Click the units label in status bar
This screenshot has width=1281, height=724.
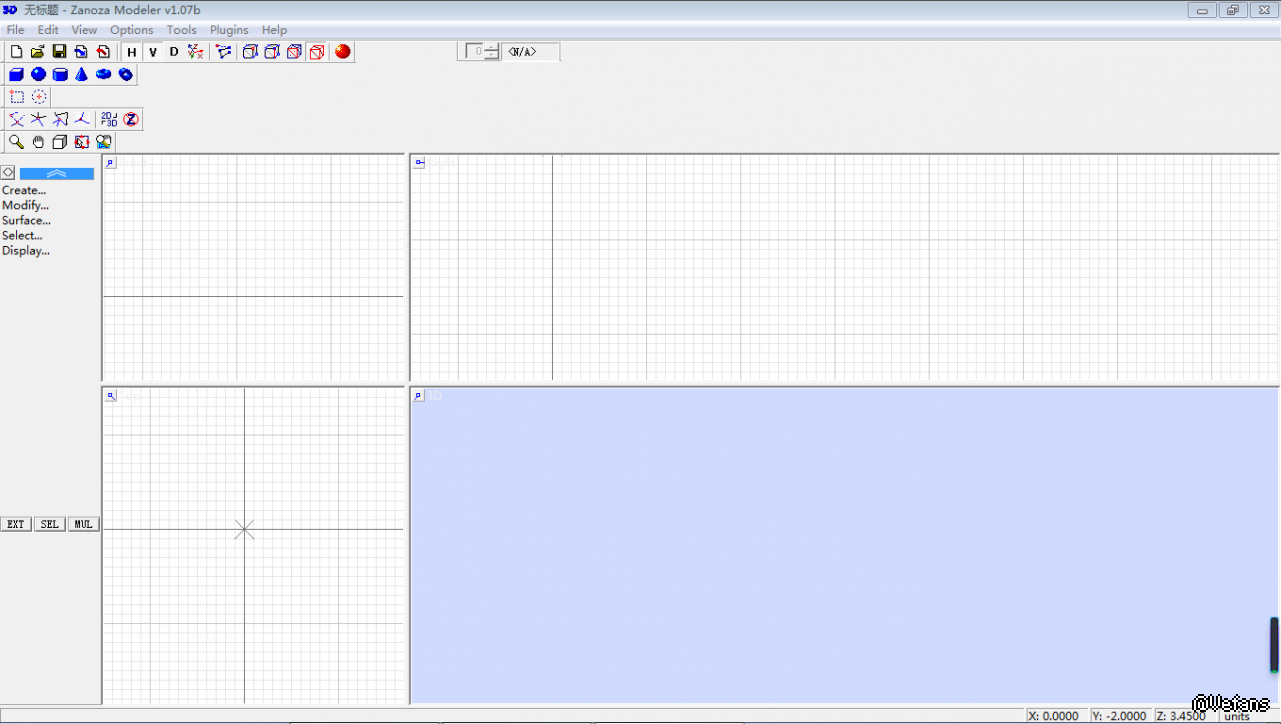[1237, 717]
